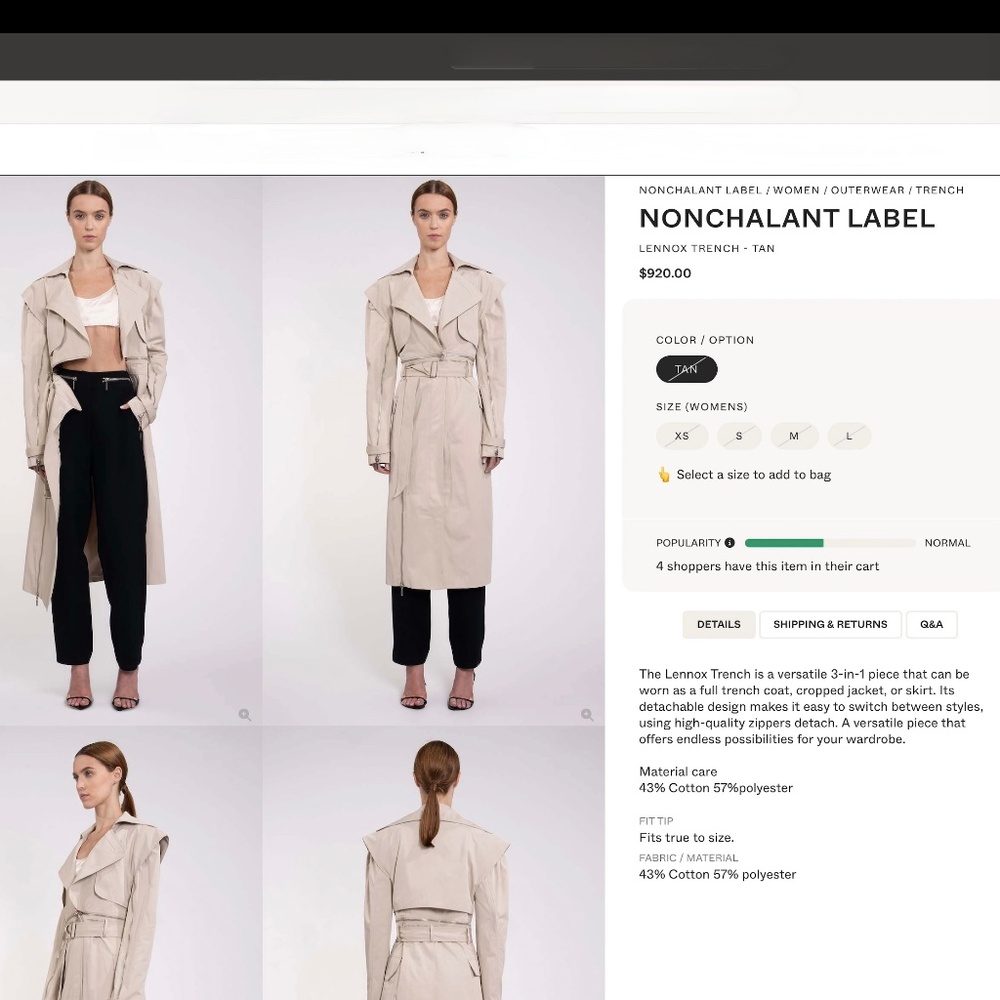Open the Popularity info icon
The width and height of the screenshot is (1000, 1000).
729,542
